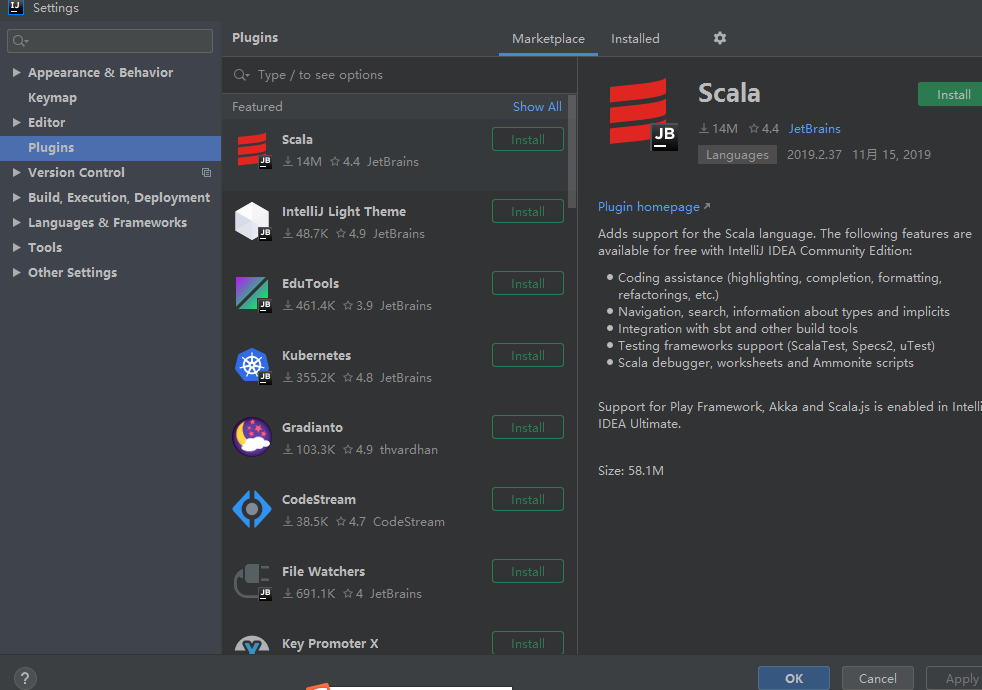Install the Scala plugin from the list
Screen dimensions: 982x690
click(527, 140)
